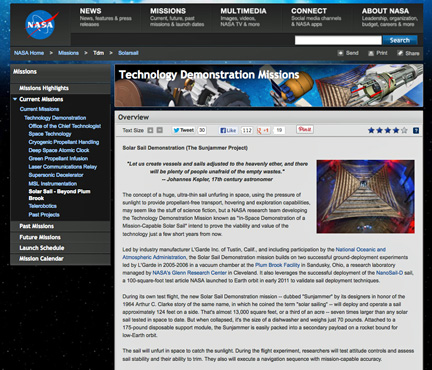Click inside the search input field
The width and height of the screenshot is (432, 370).
(x=338, y=40)
